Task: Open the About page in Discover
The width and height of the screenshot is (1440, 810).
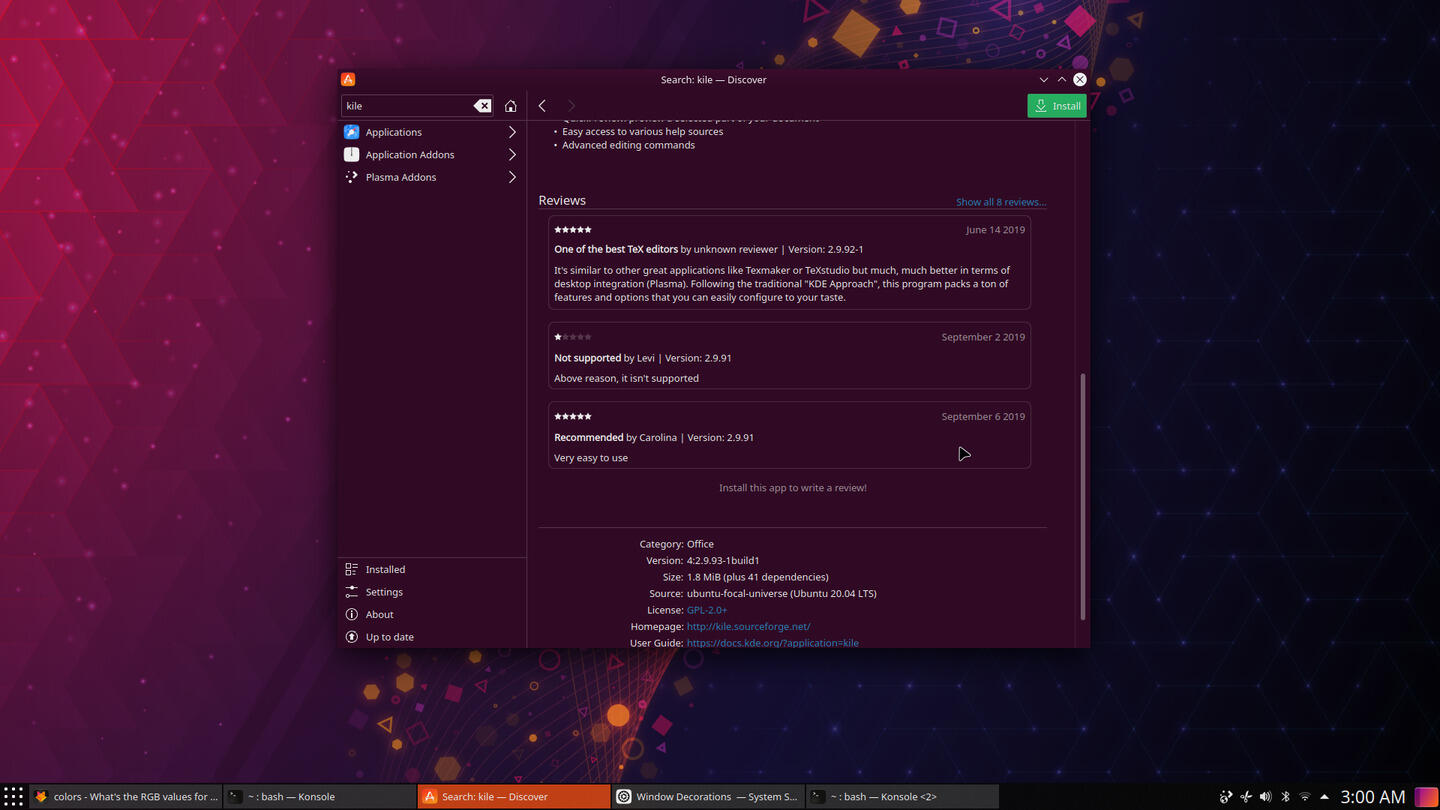Action: coord(432,614)
